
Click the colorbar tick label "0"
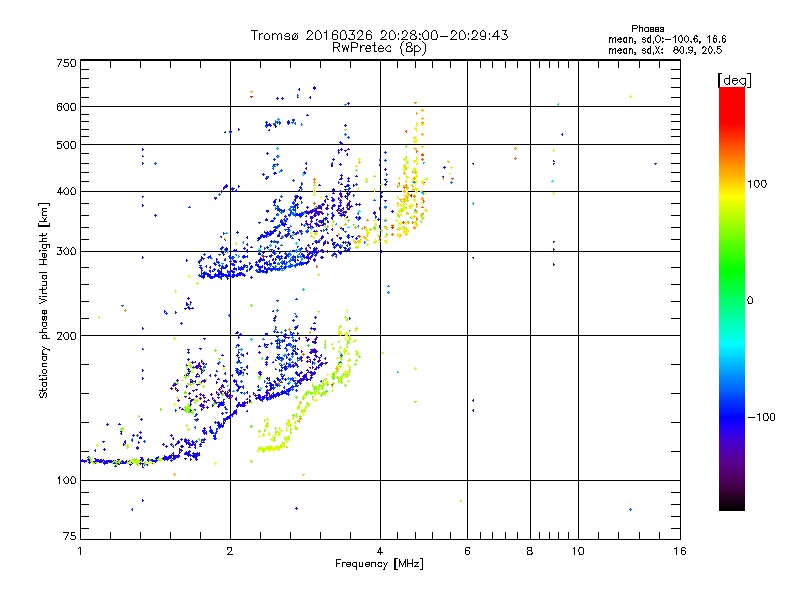[x=750, y=301]
